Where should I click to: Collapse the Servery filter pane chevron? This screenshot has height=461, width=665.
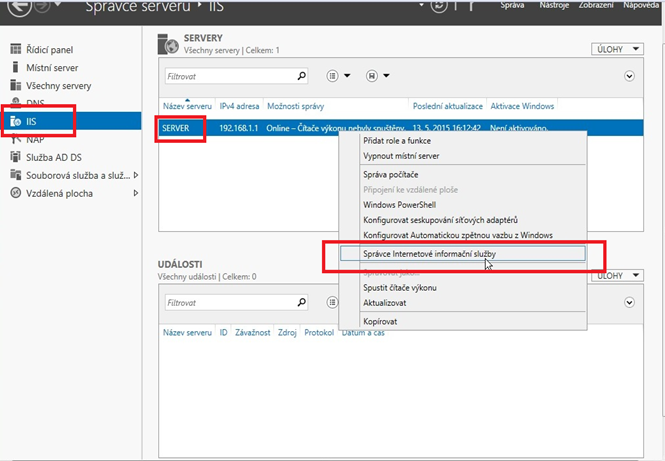click(629, 76)
